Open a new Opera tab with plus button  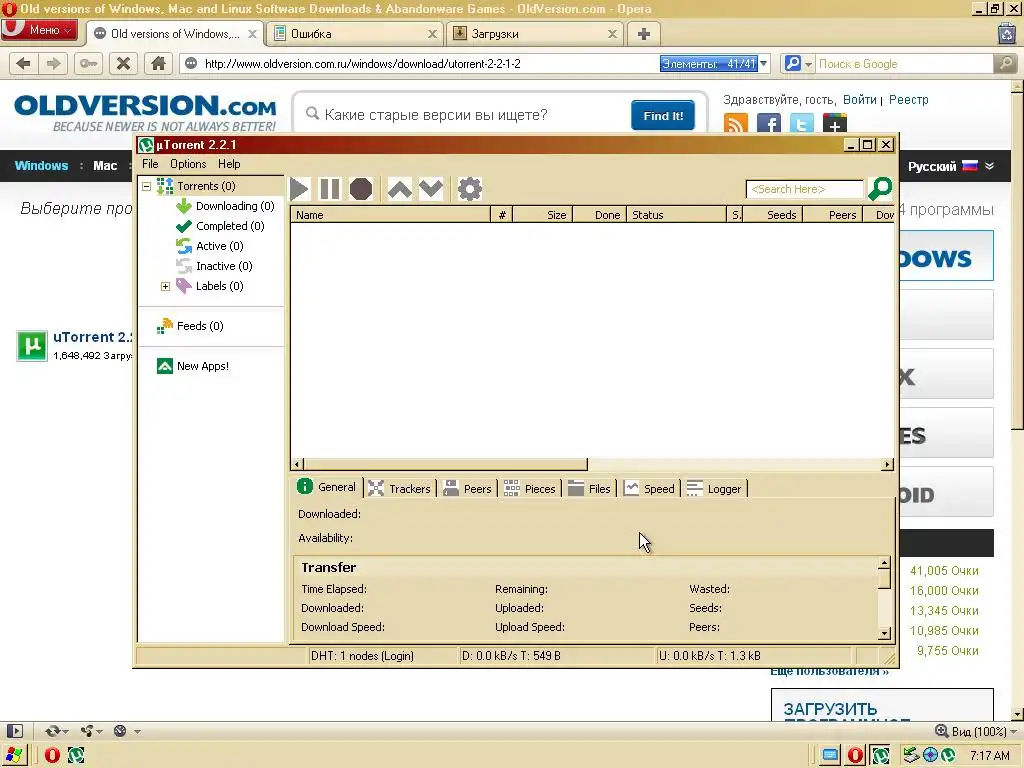click(643, 34)
